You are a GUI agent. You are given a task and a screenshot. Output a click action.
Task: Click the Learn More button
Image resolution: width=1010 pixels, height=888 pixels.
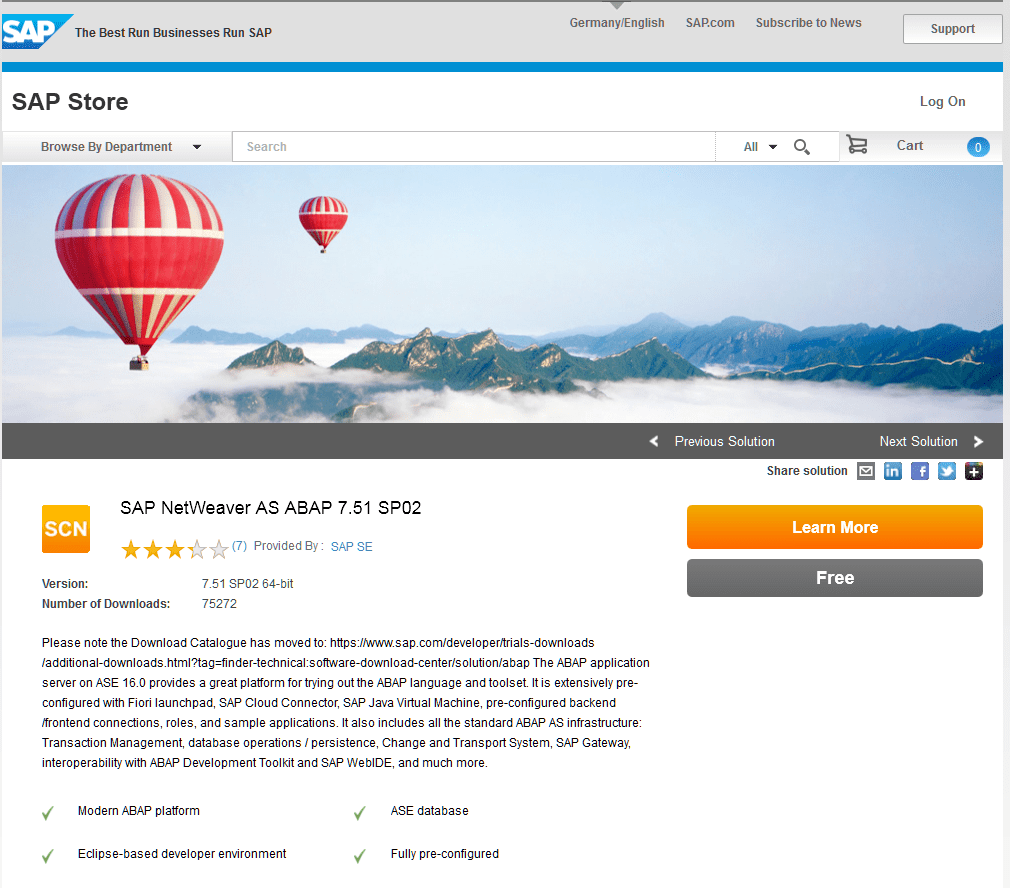[x=834, y=527]
